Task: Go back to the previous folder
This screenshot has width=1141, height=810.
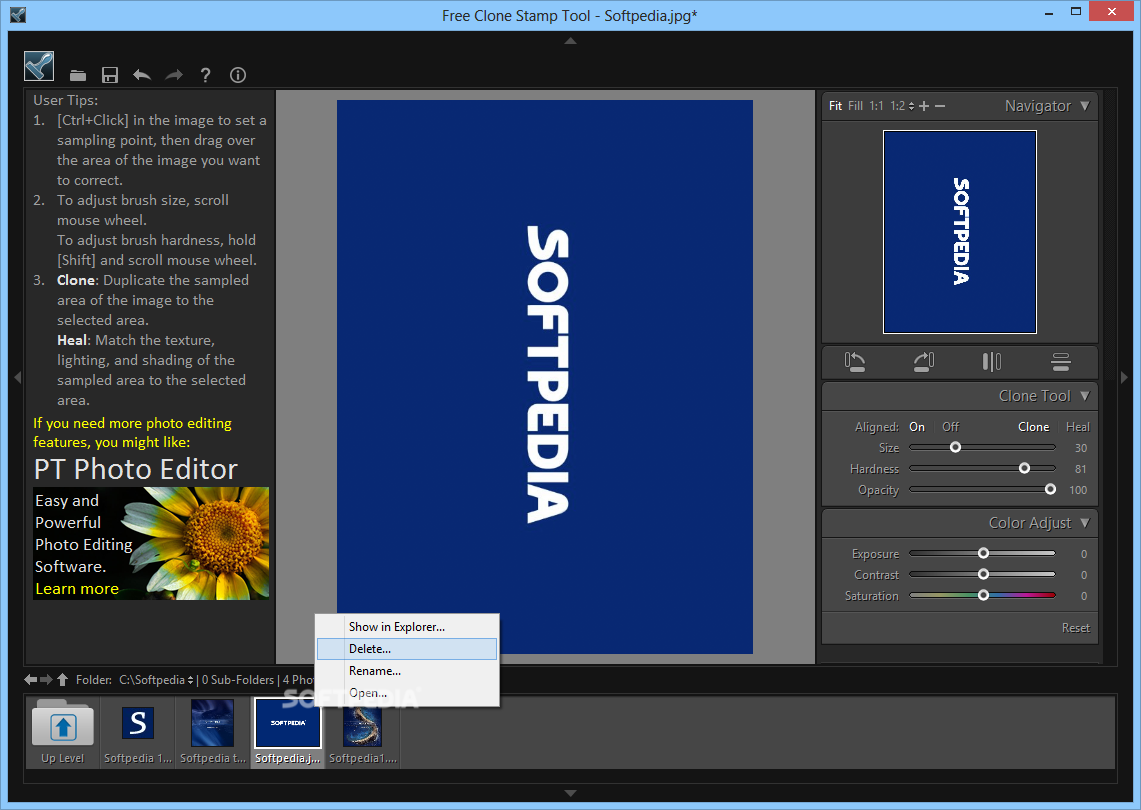Action: (x=31, y=680)
